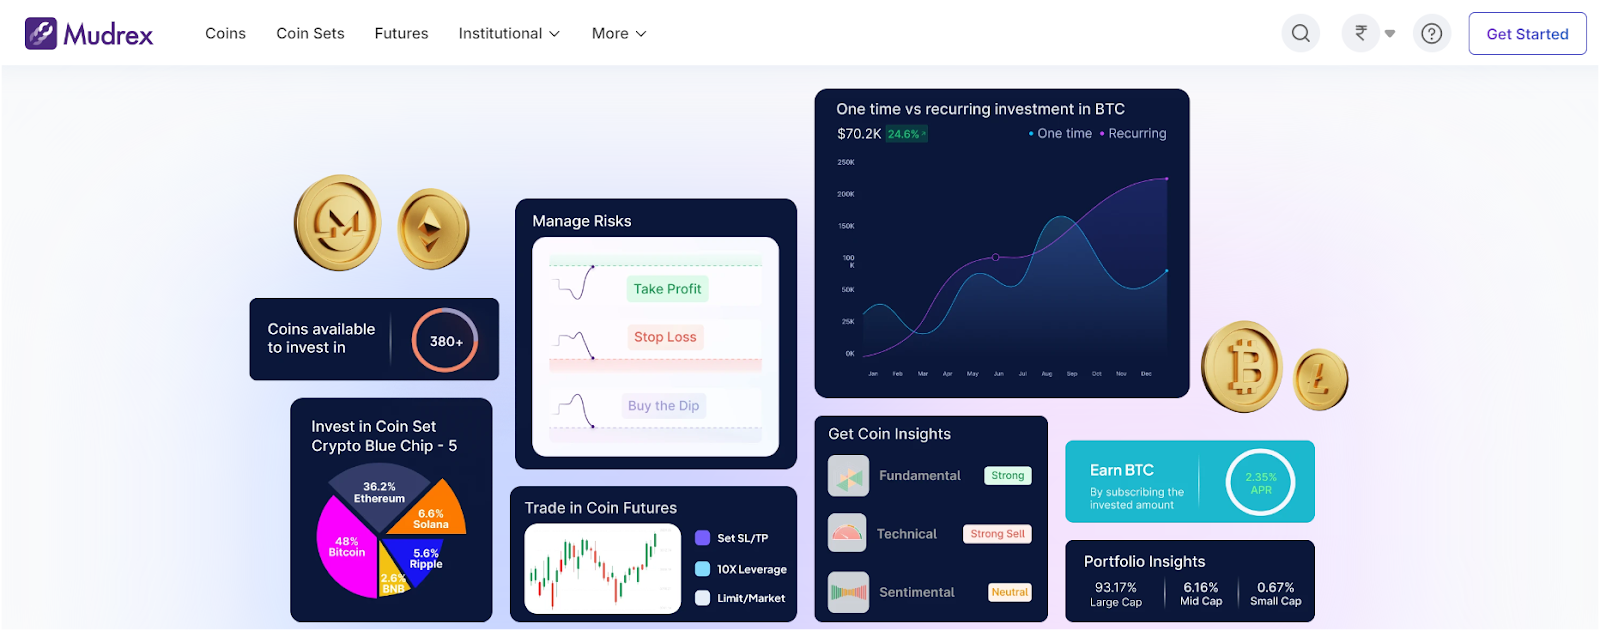
Task: Click the chart title about recurring investment
Action: pyautogui.click(x=980, y=109)
